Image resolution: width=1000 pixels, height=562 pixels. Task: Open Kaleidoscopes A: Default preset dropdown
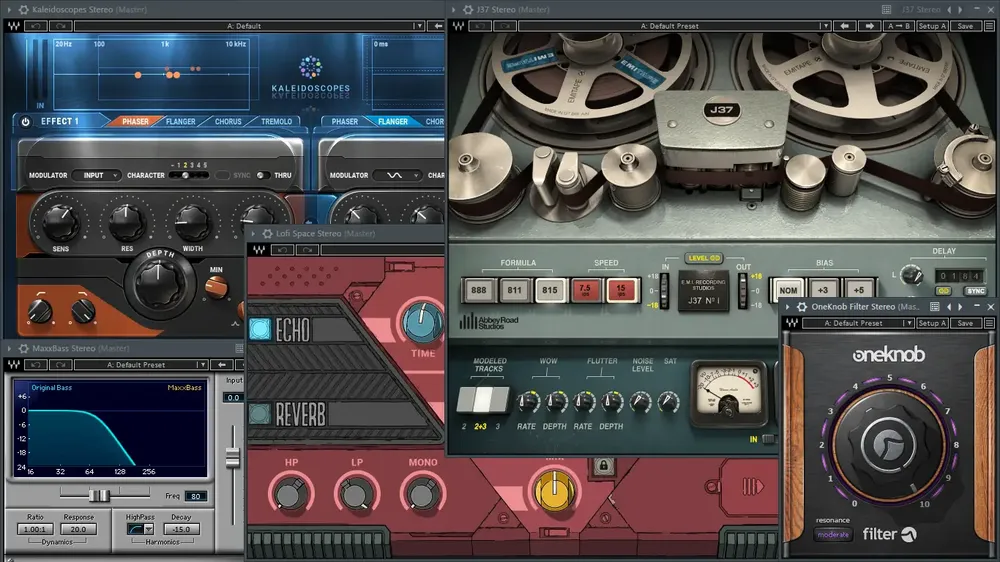(x=418, y=26)
